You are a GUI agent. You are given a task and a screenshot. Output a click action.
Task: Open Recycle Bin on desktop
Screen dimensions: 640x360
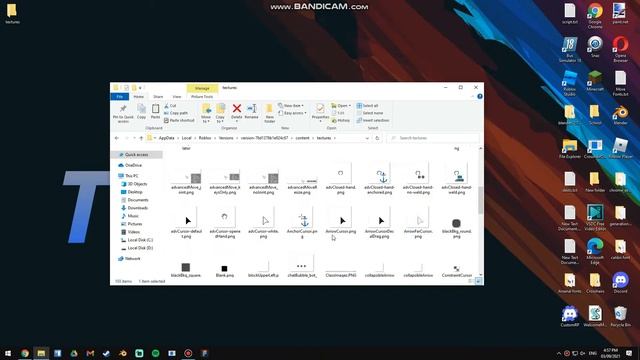620,316
